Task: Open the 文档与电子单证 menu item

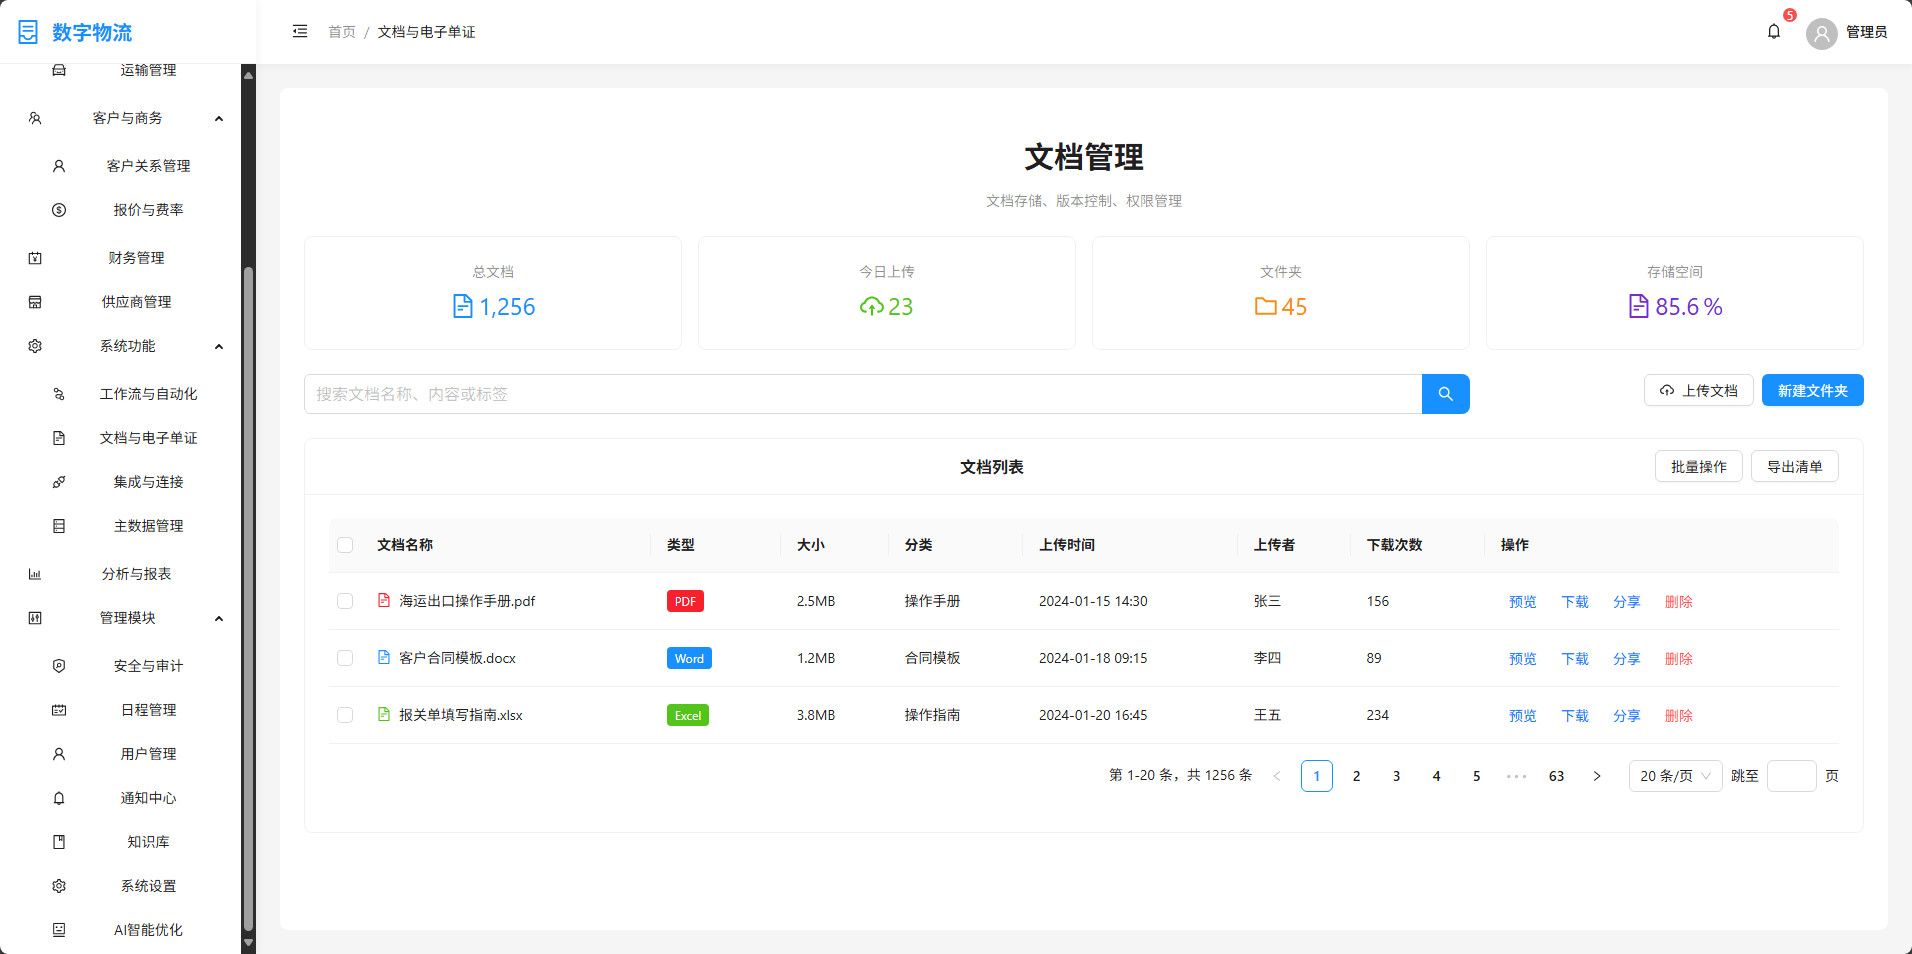Action: 147,437
